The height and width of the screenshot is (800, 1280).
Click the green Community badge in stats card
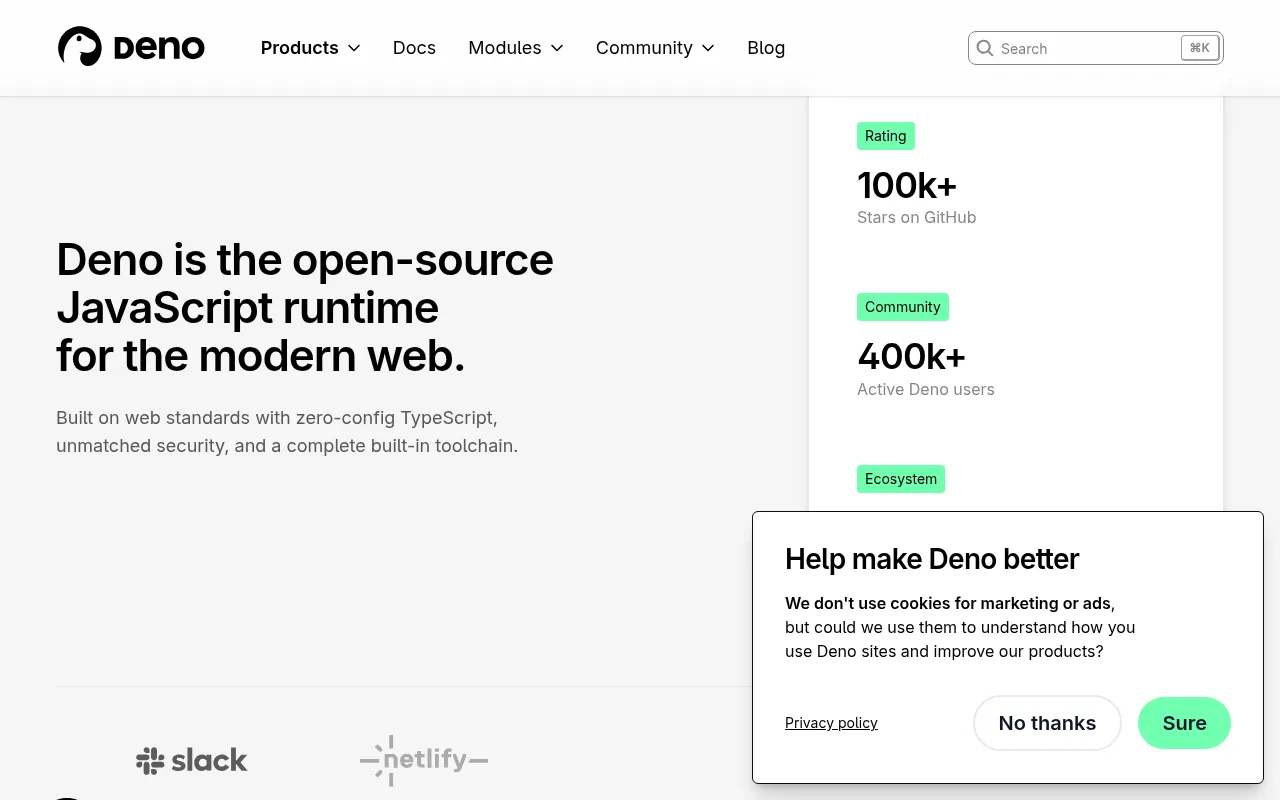coord(903,307)
